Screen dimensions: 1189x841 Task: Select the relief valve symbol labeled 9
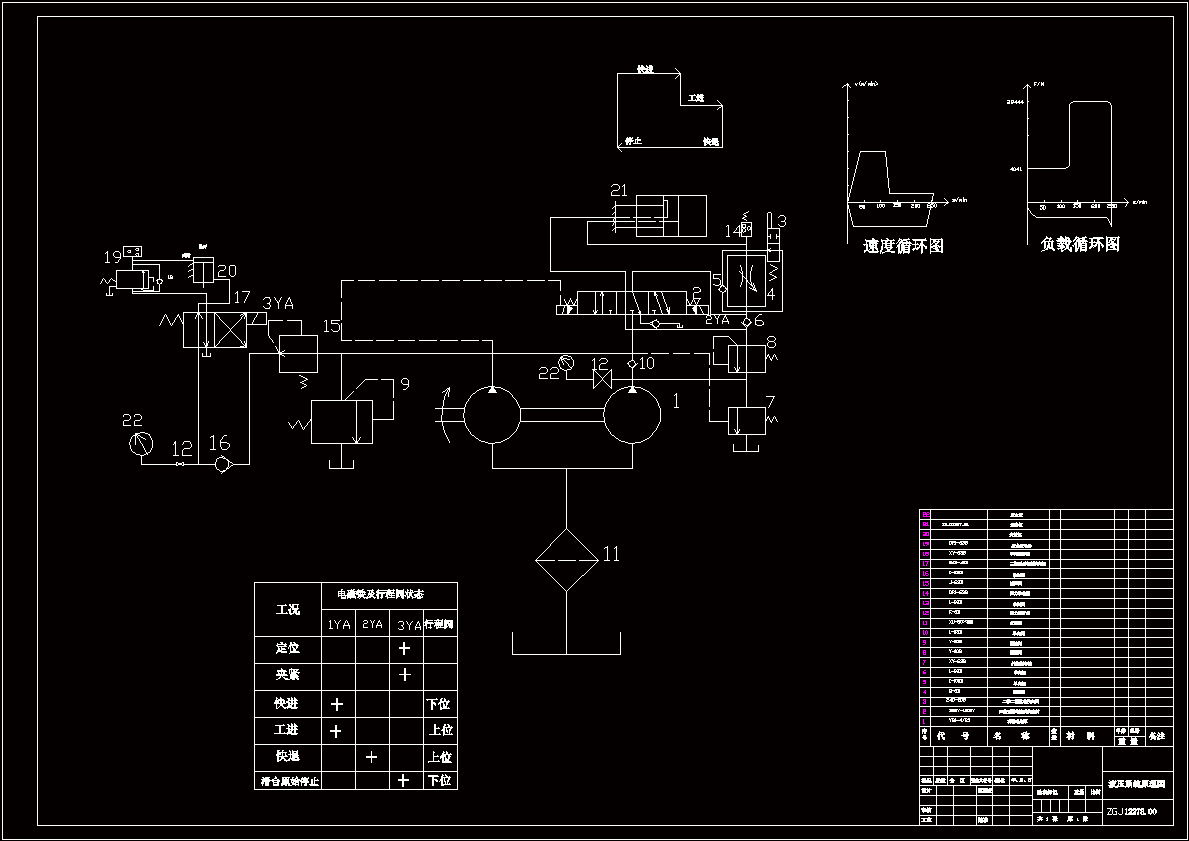coord(341,422)
